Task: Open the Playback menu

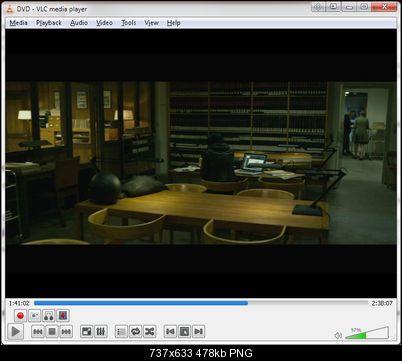Action: point(49,23)
